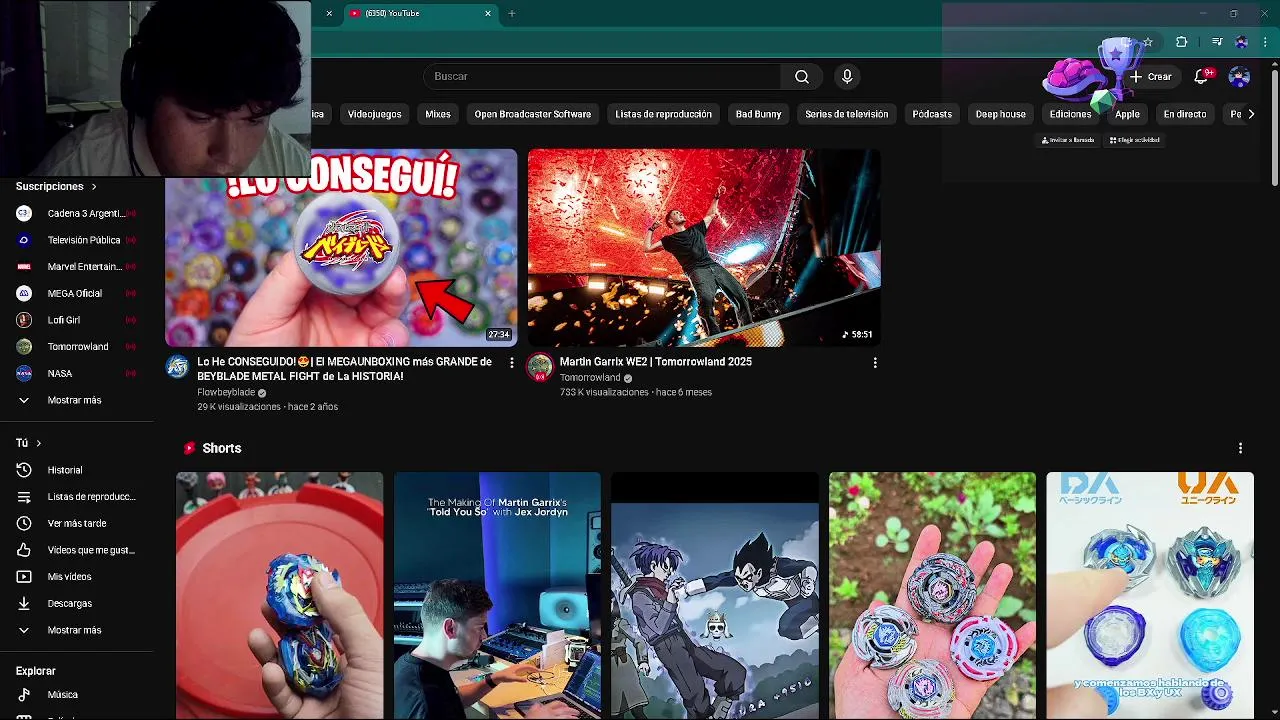Select Mixes filter chip
Screen dimensions: 1280x720
point(438,114)
